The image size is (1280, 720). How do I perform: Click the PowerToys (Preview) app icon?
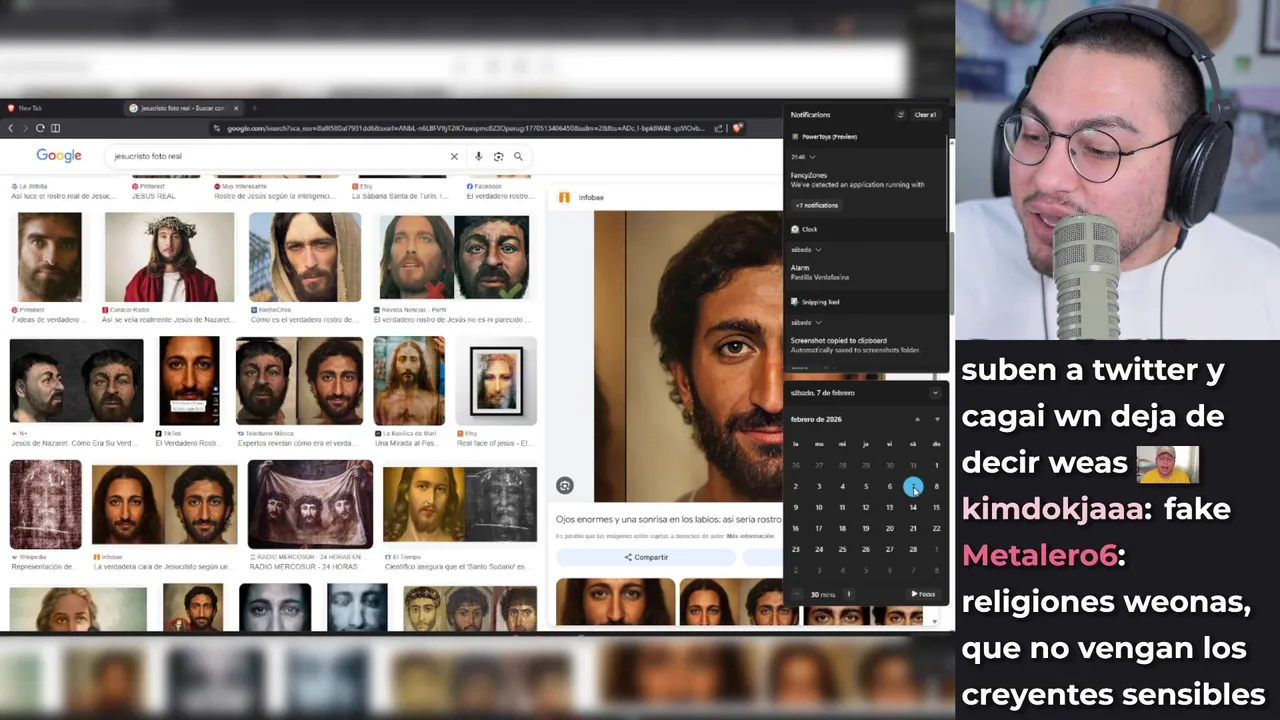click(x=795, y=136)
